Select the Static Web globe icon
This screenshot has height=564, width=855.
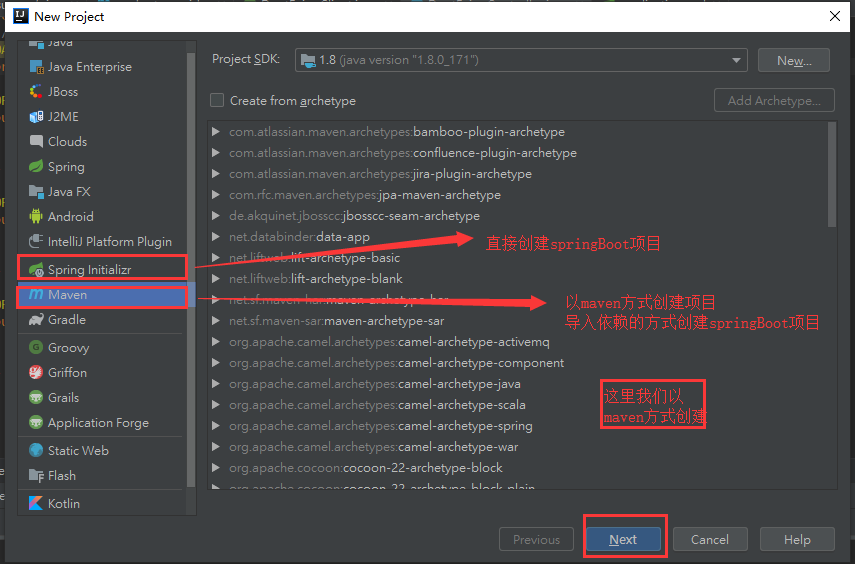(x=36, y=451)
